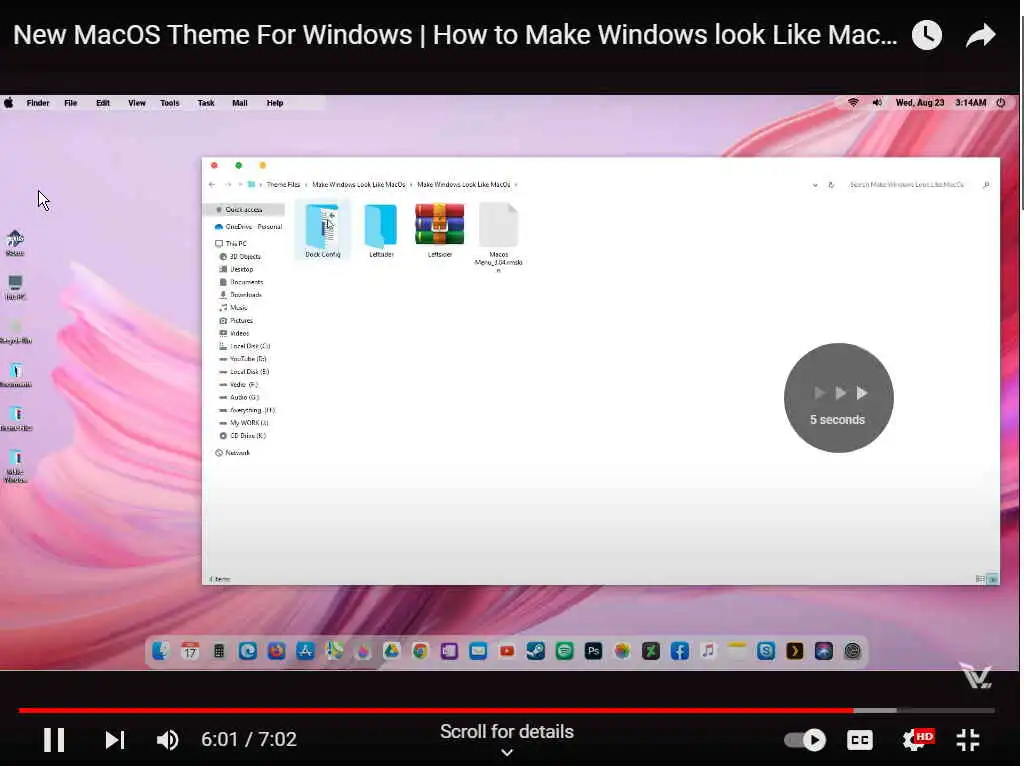The width and height of the screenshot is (1024, 766).
Task: Open address bar history dropdown
Action: pos(815,185)
